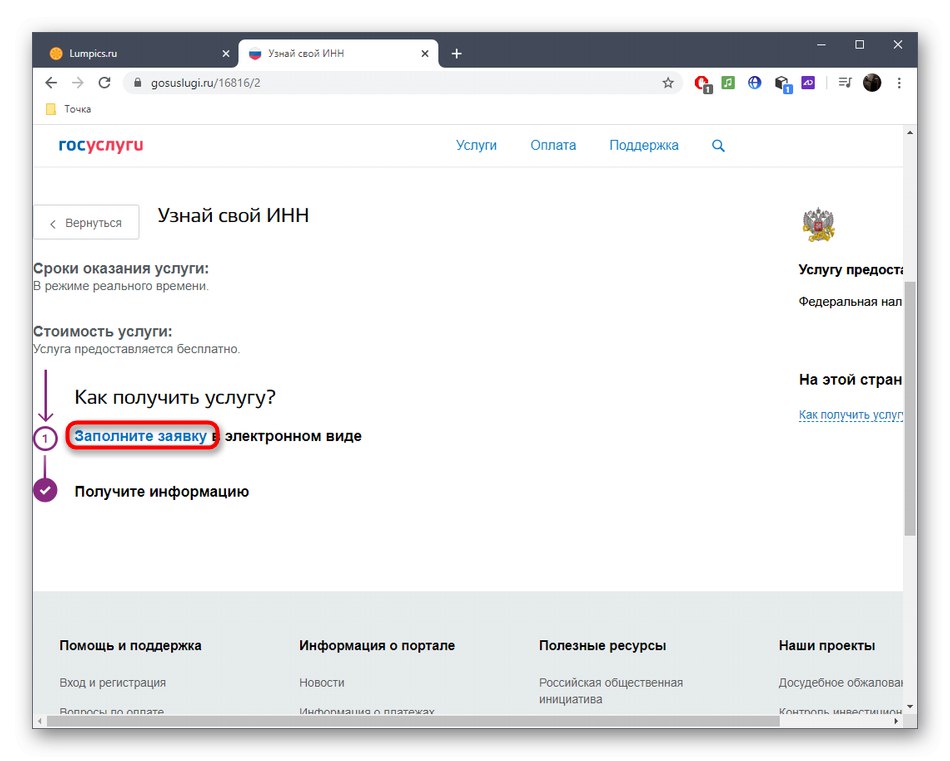
Task: Close the Узнай свой ИНН tab
Action: 425,54
